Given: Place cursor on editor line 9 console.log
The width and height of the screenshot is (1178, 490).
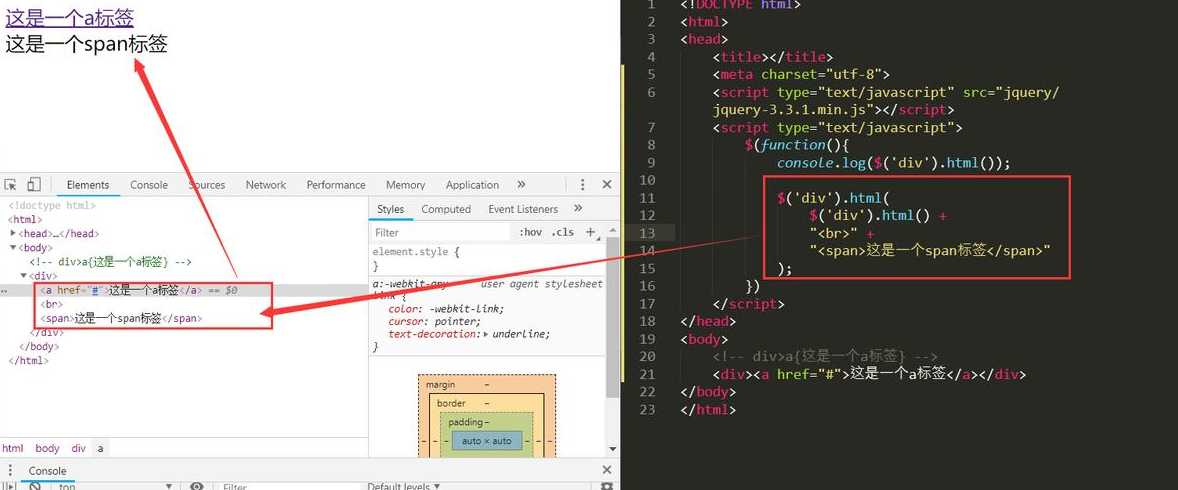Looking at the screenshot, I should (x=894, y=162).
